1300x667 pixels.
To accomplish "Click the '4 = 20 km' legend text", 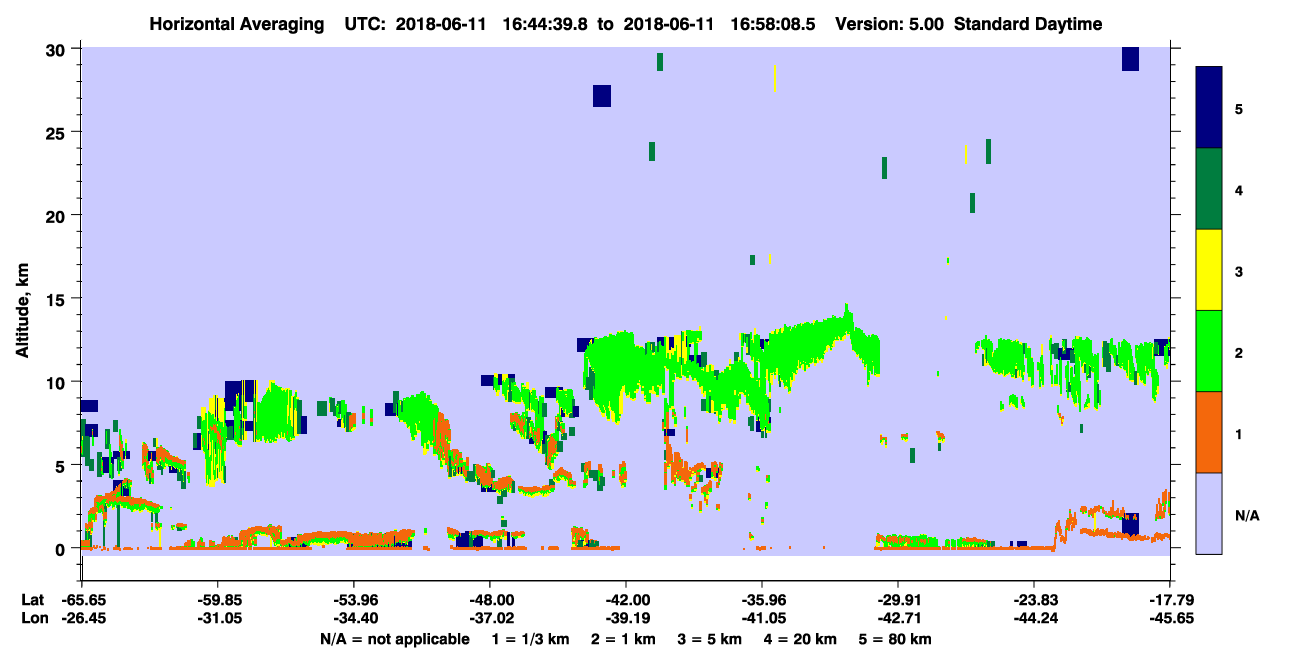I will [x=801, y=639].
